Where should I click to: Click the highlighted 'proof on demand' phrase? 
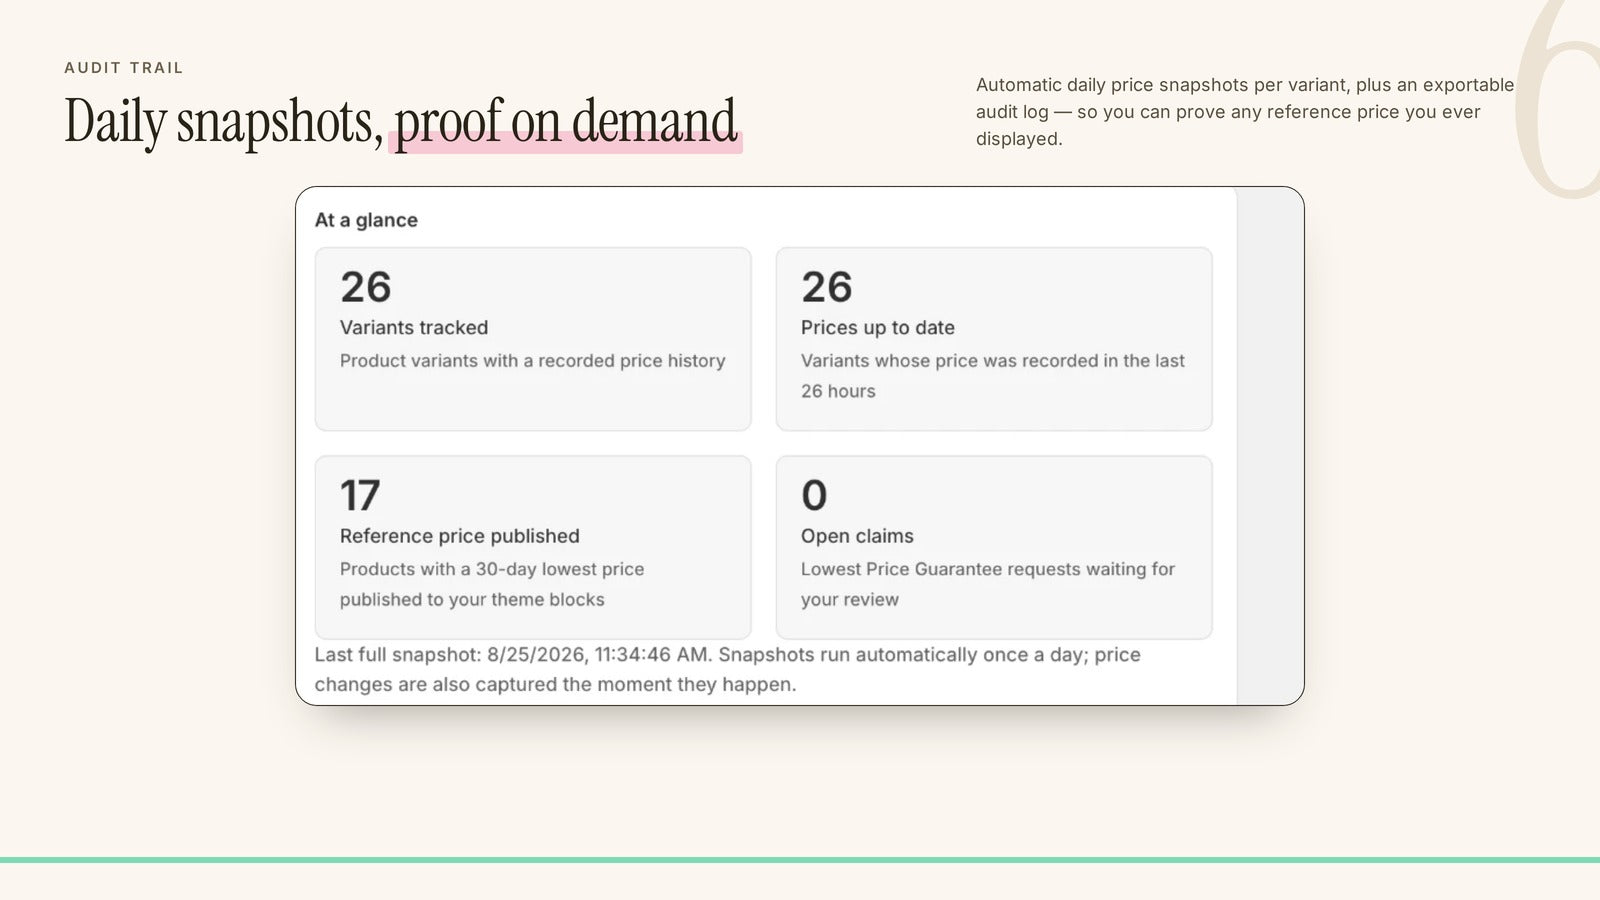[x=566, y=122]
